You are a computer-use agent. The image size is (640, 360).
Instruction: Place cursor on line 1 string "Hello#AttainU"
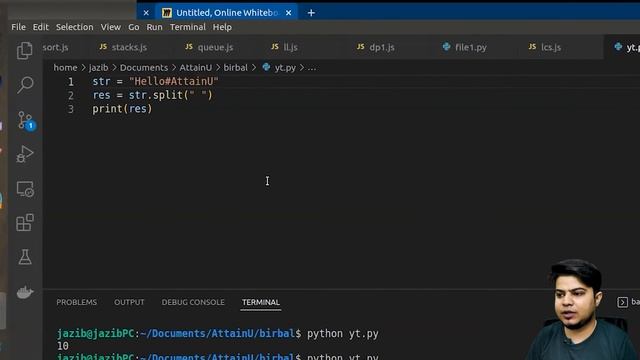coord(174,82)
